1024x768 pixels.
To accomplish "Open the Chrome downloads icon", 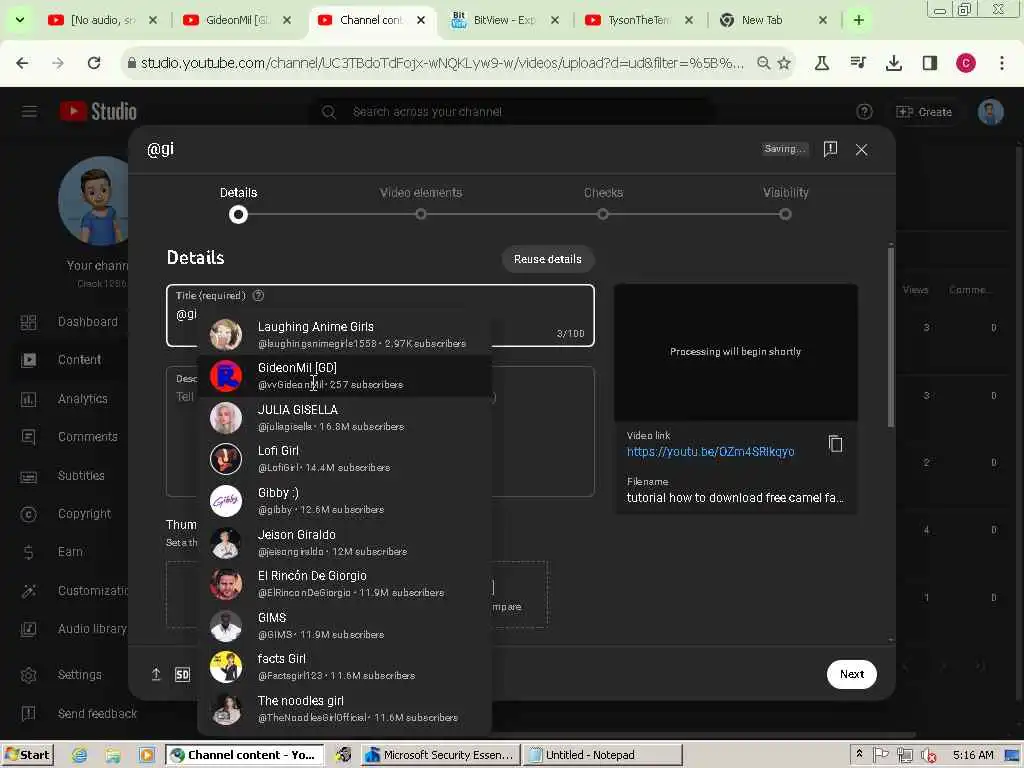I will [893, 63].
